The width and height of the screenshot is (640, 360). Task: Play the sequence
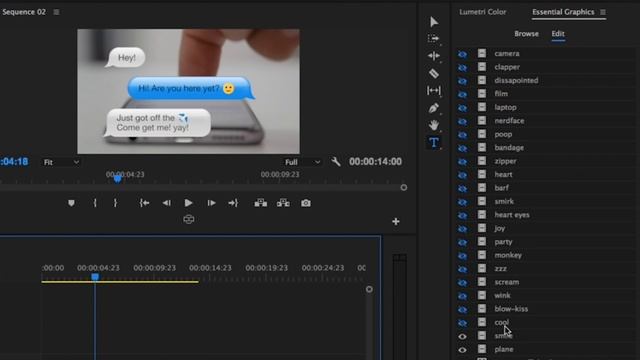point(188,203)
